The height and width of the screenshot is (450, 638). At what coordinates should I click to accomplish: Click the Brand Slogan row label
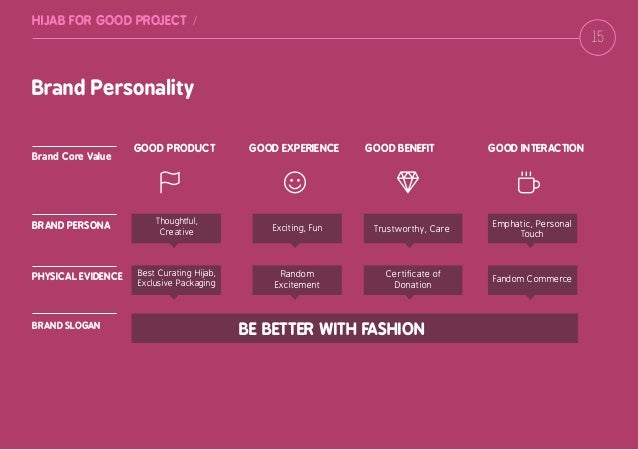tap(66, 325)
